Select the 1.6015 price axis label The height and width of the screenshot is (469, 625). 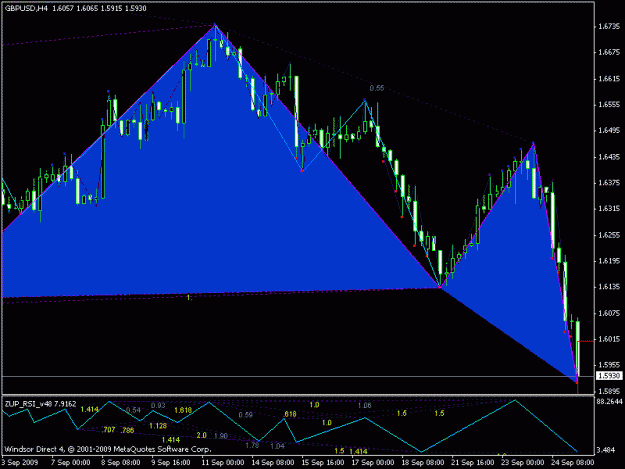[609, 339]
